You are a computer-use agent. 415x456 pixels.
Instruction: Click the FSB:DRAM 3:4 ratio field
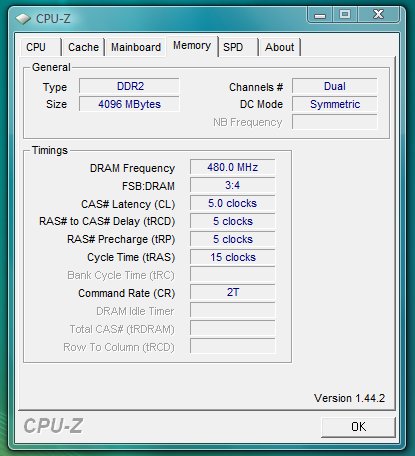pos(233,185)
